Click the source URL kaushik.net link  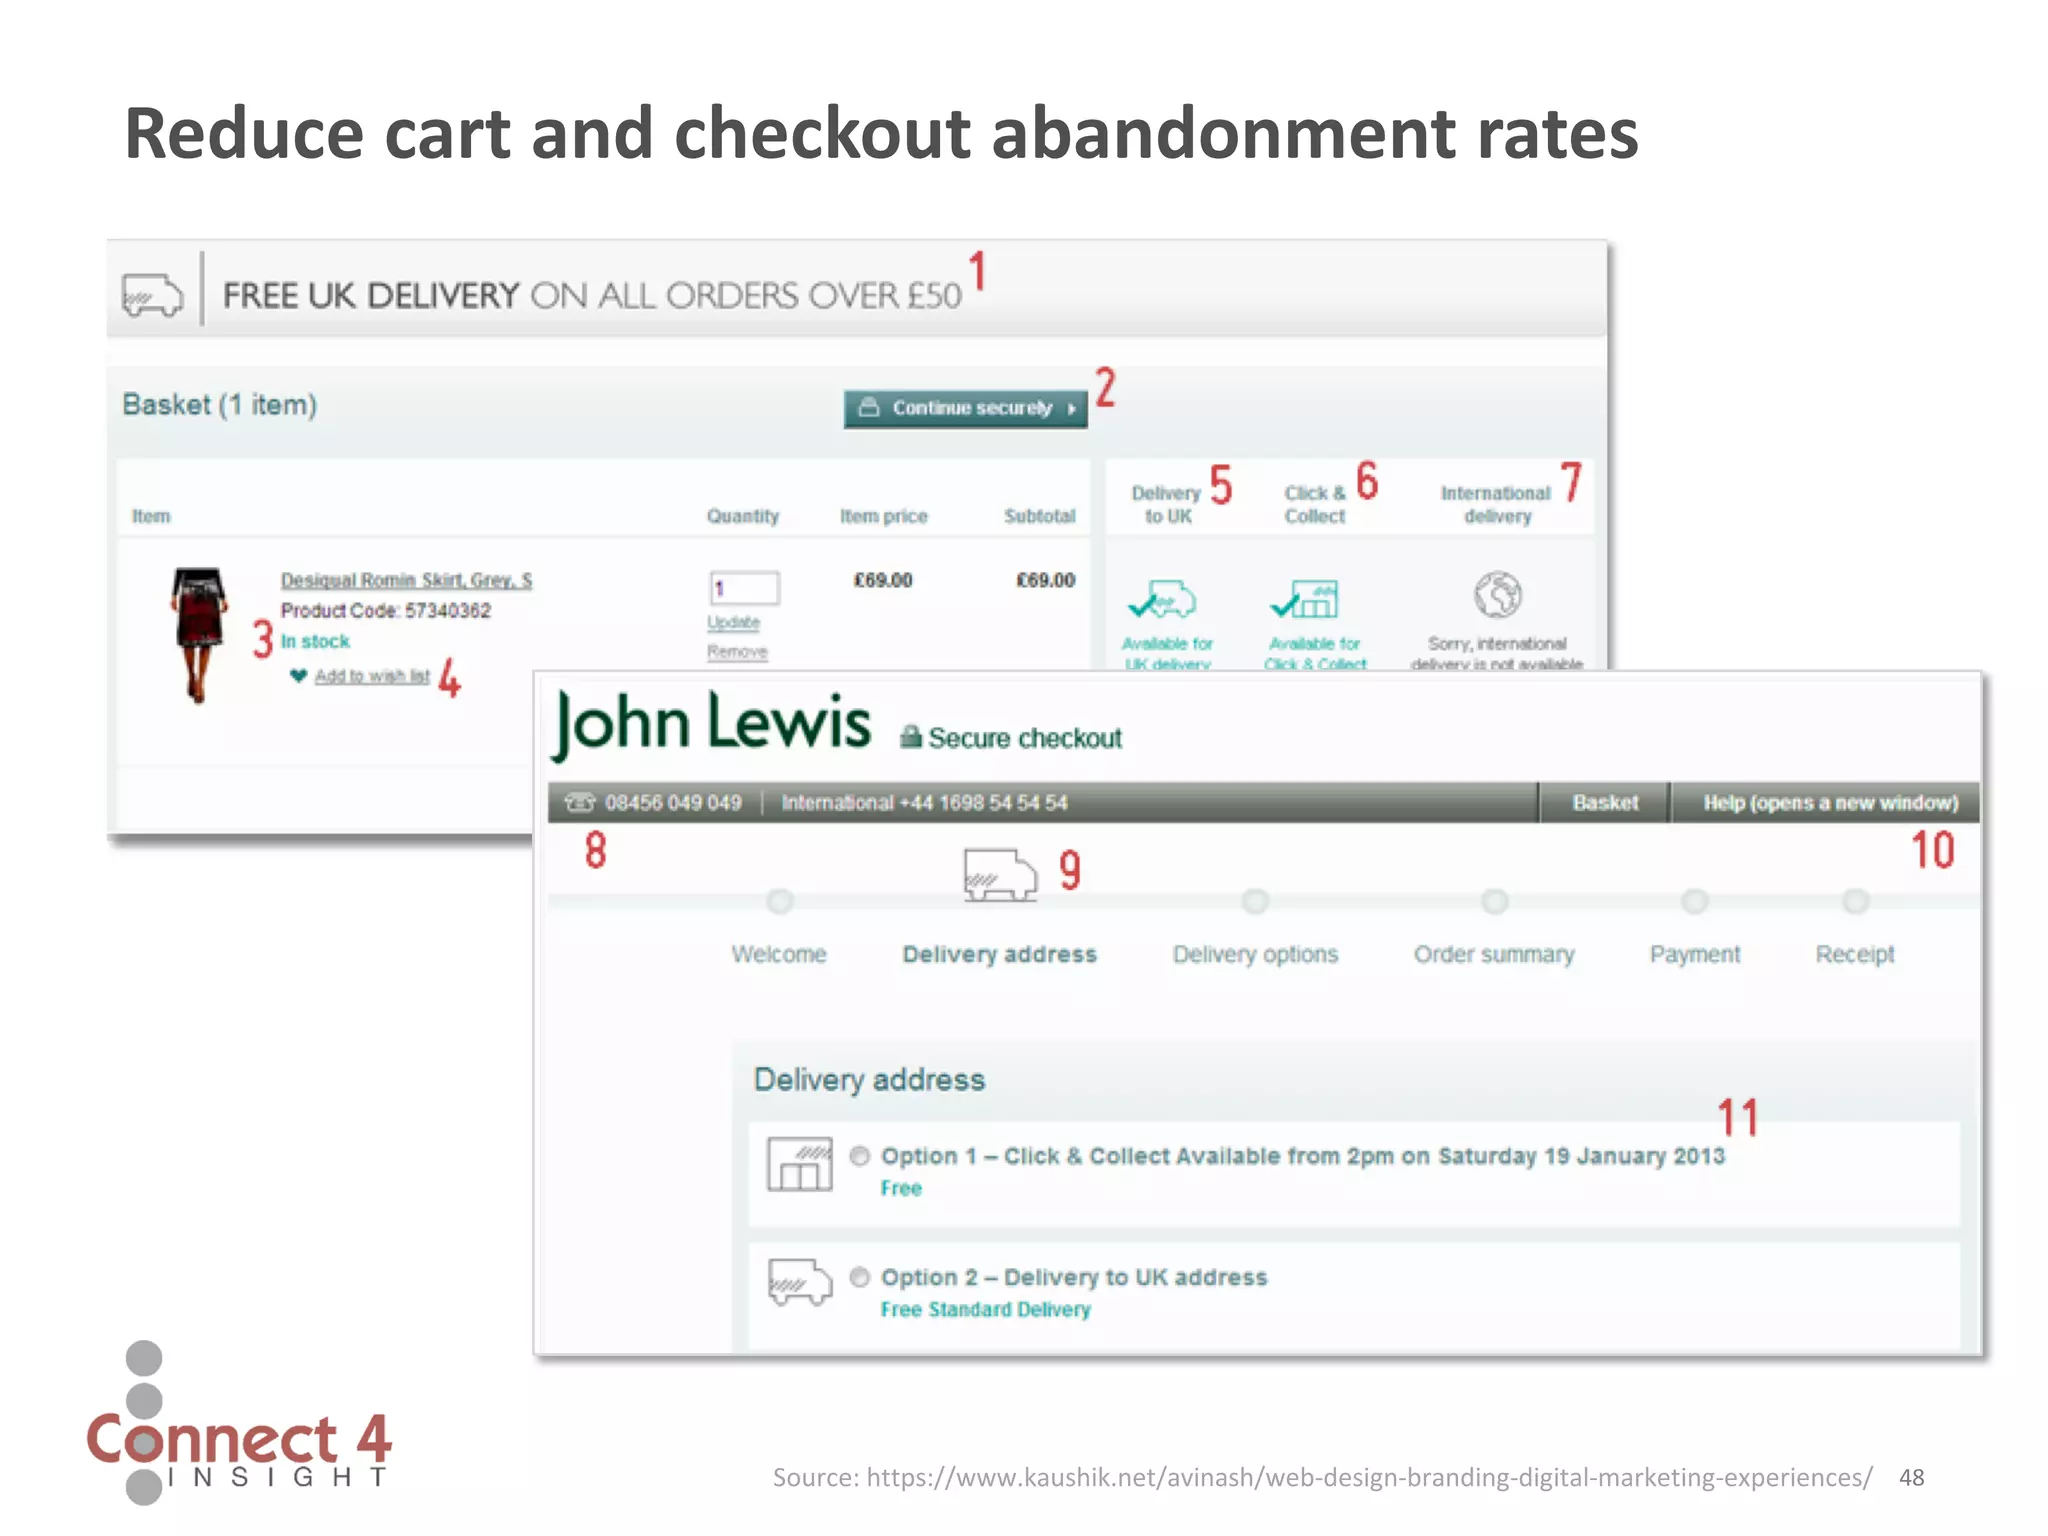tap(1369, 1477)
